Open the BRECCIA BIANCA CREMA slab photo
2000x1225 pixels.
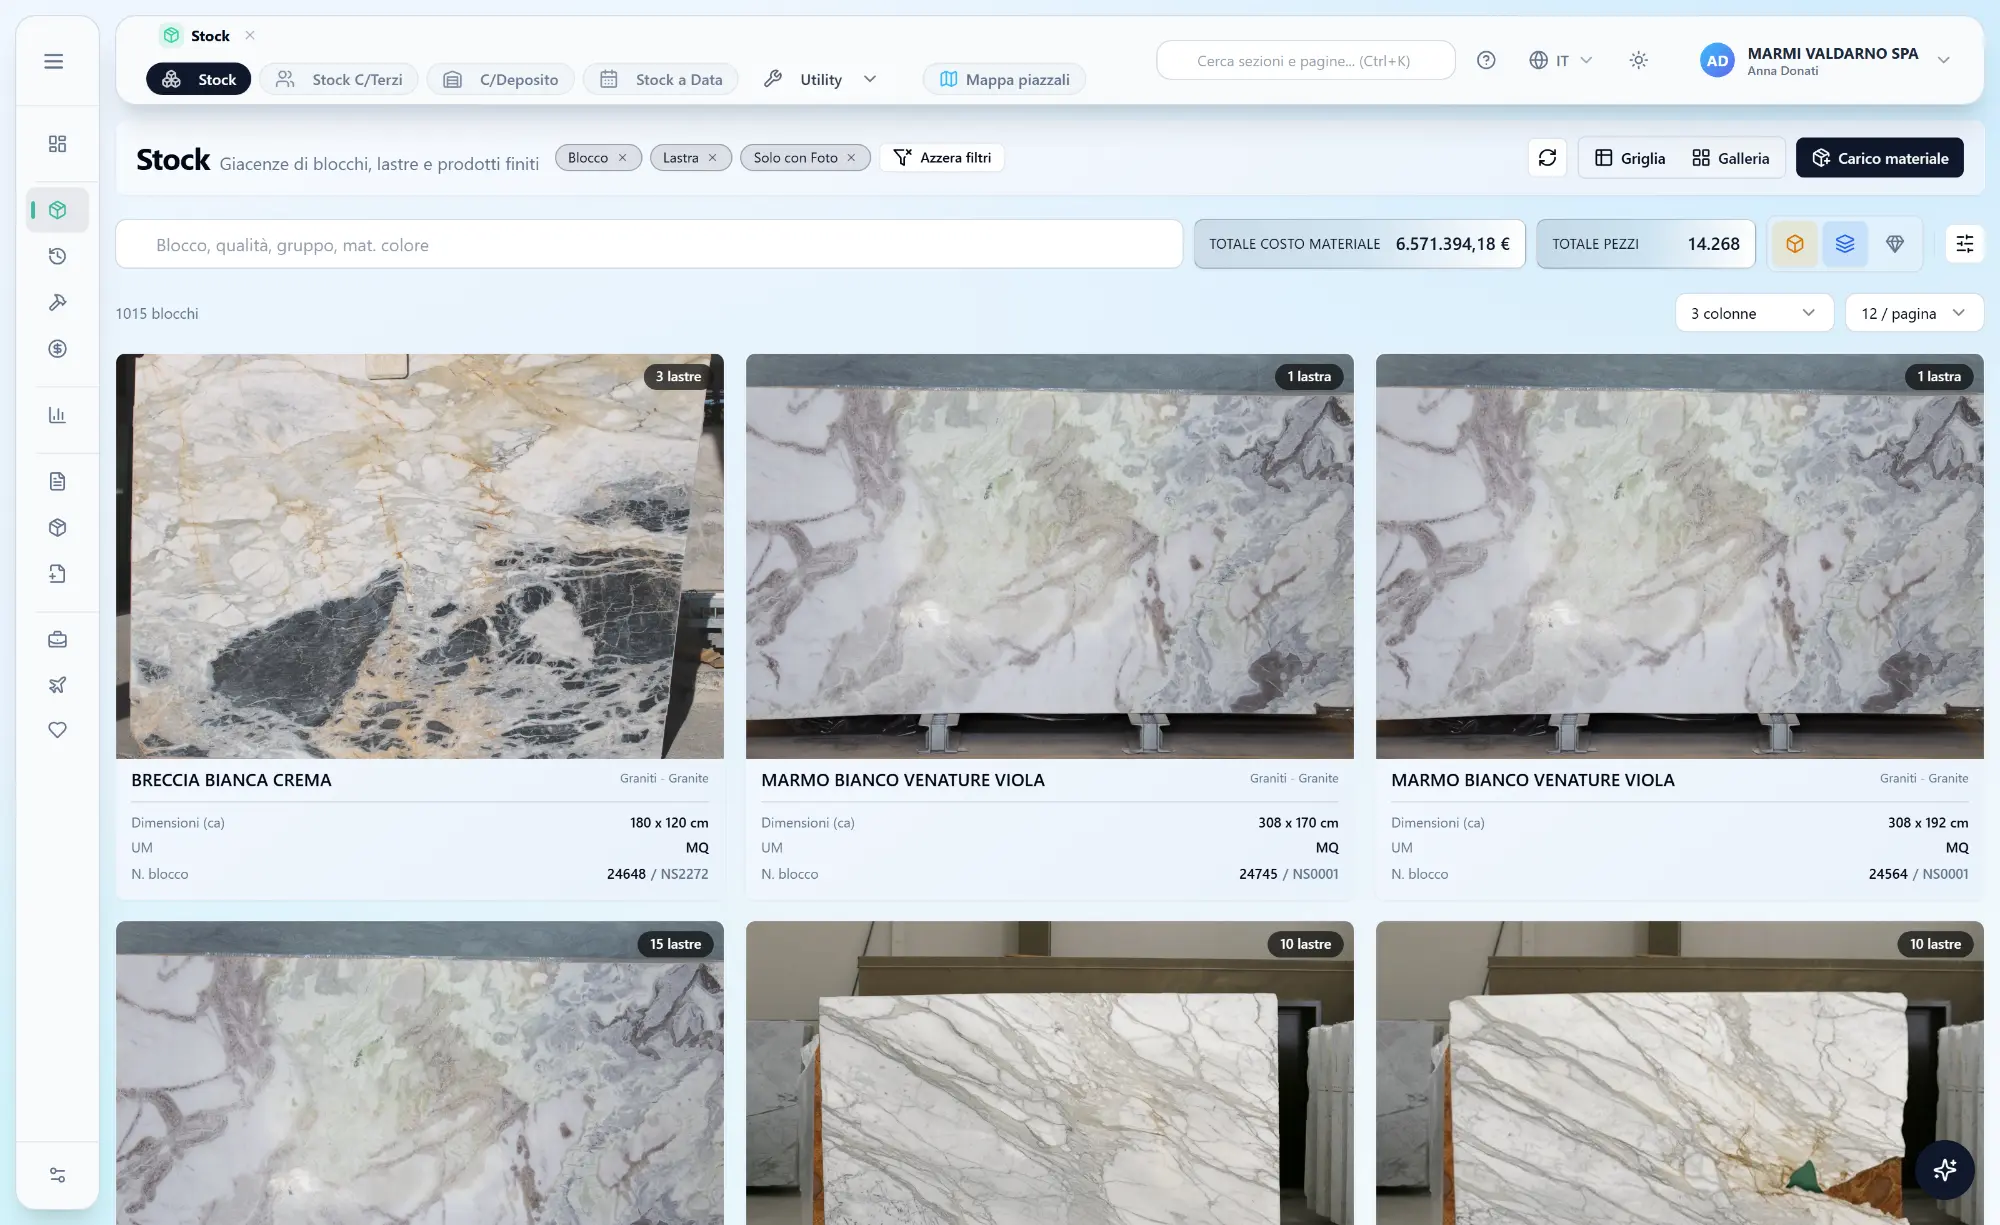(420, 556)
